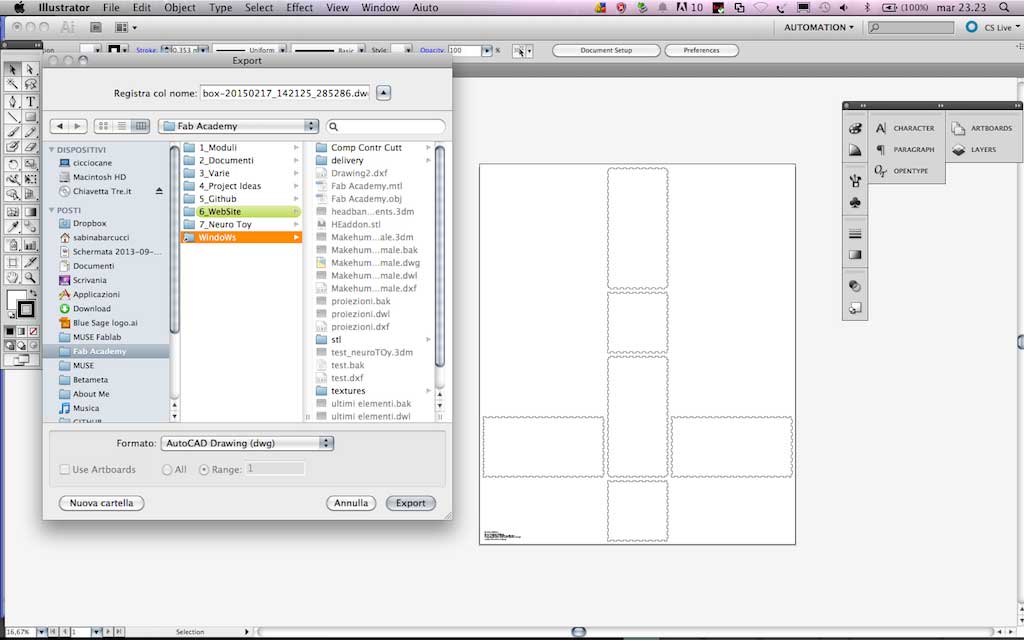Select the Lasso tool

tap(30, 84)
